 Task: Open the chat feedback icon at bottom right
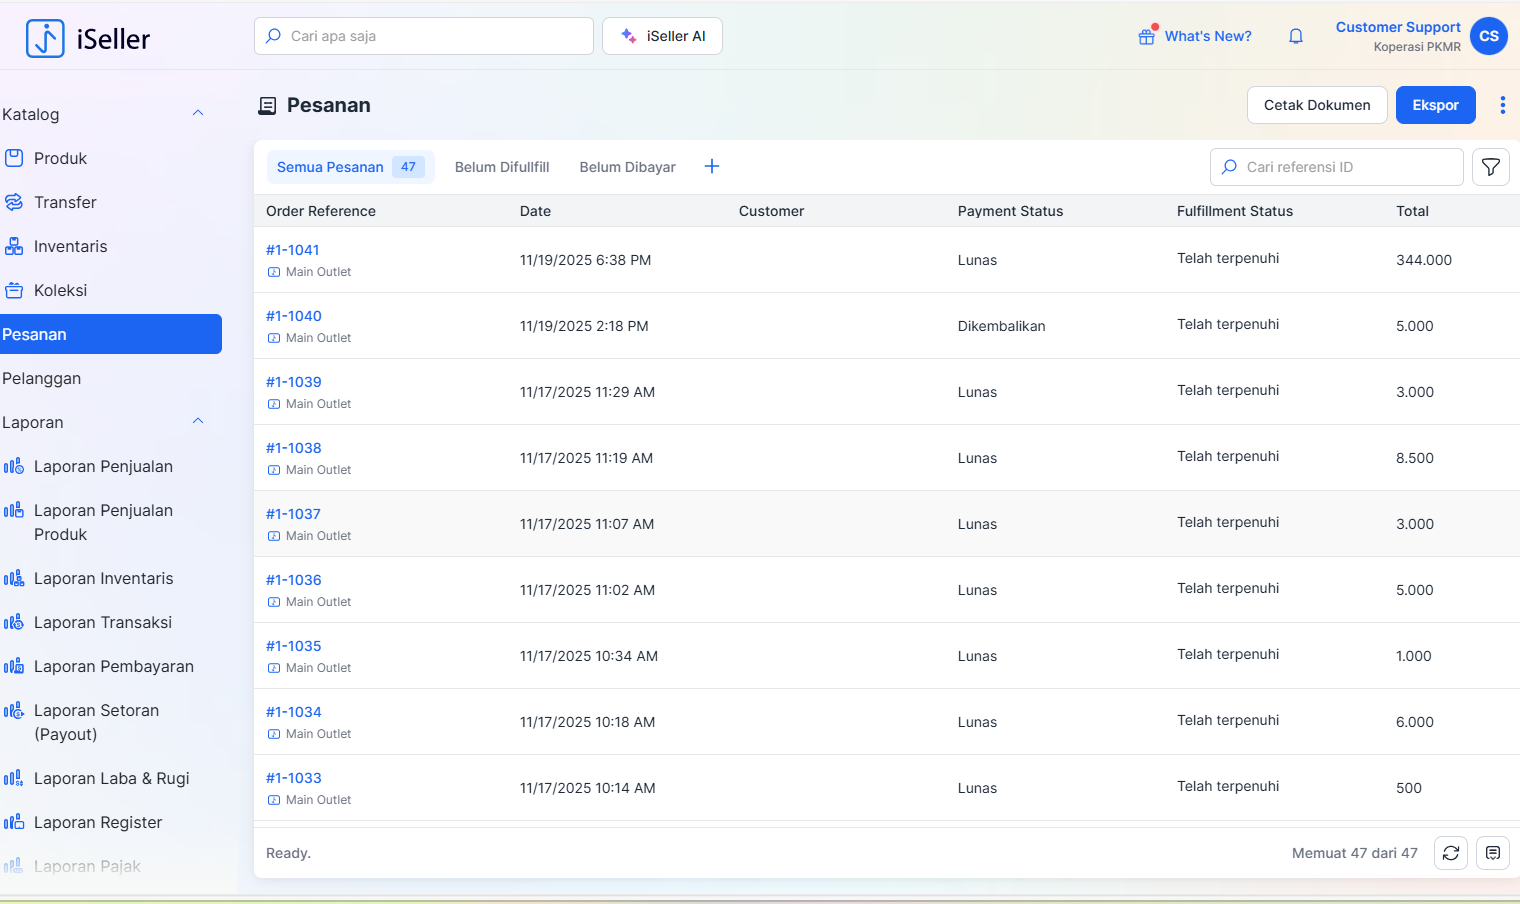tap(1492, 853)
